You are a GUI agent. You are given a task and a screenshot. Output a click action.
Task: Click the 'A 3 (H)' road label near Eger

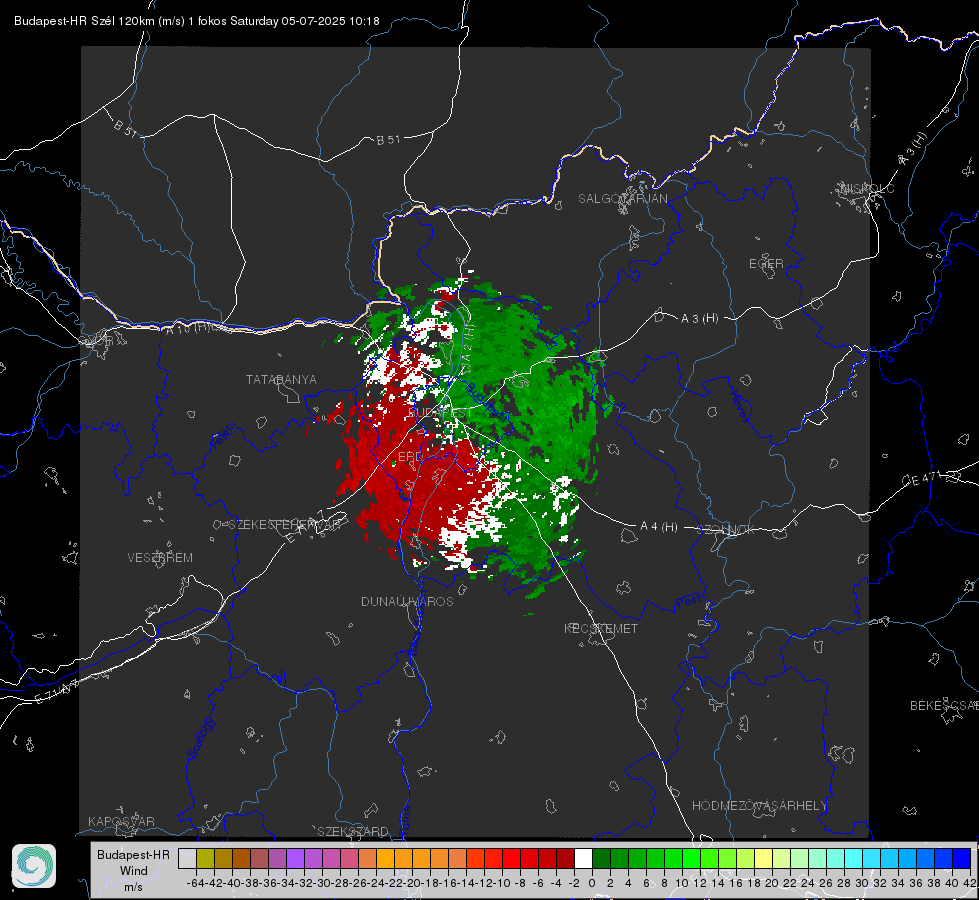coord(699,319)
